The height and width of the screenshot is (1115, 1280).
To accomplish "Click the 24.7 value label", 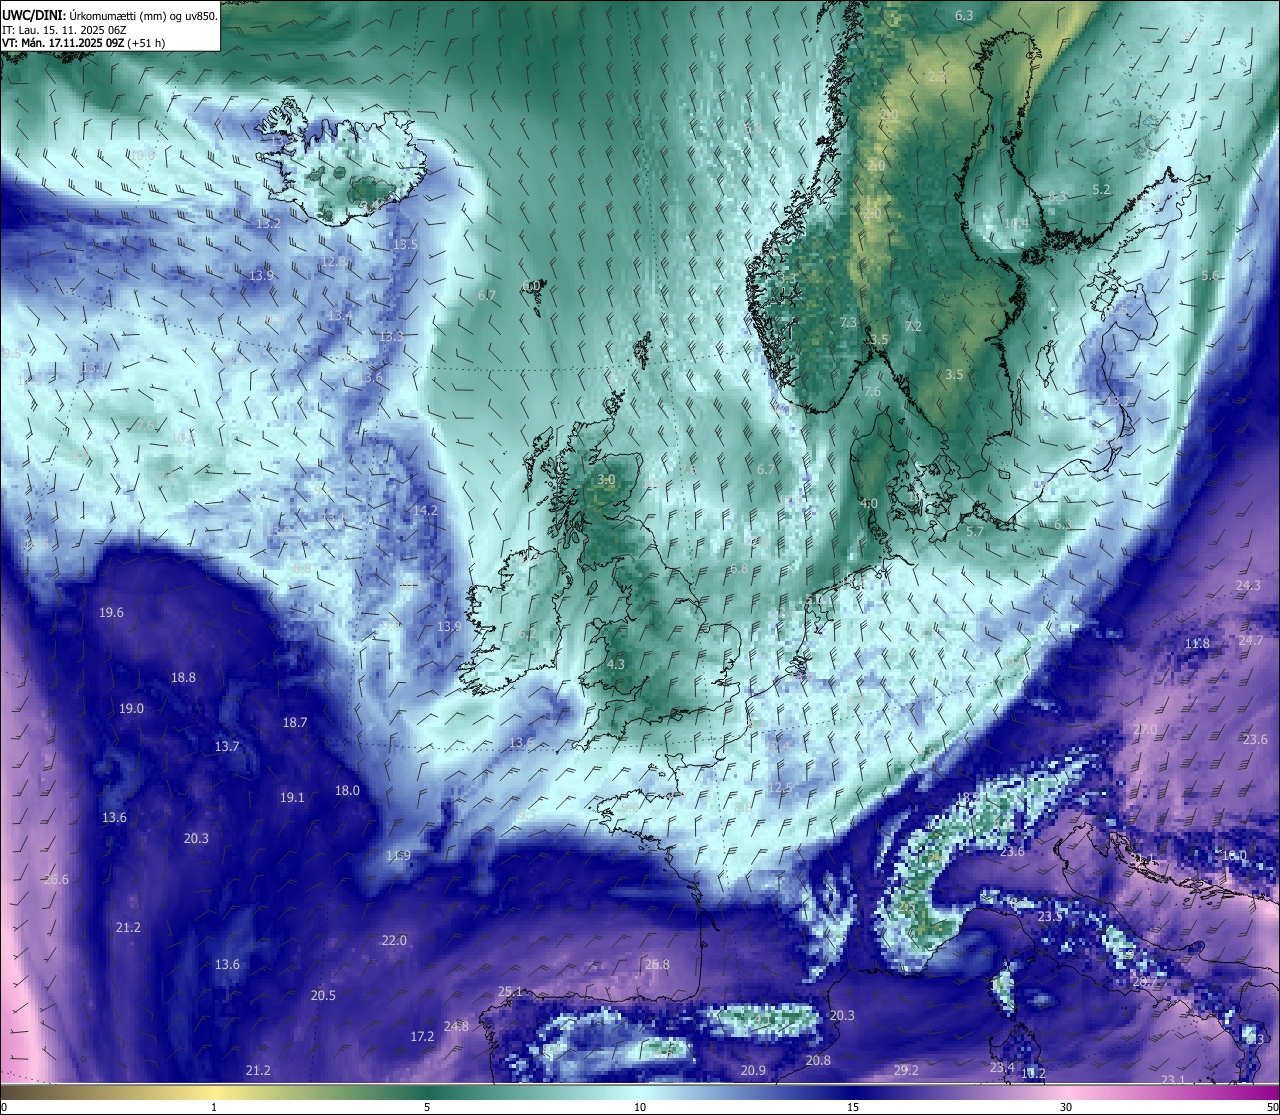I will pos(1251,640).
